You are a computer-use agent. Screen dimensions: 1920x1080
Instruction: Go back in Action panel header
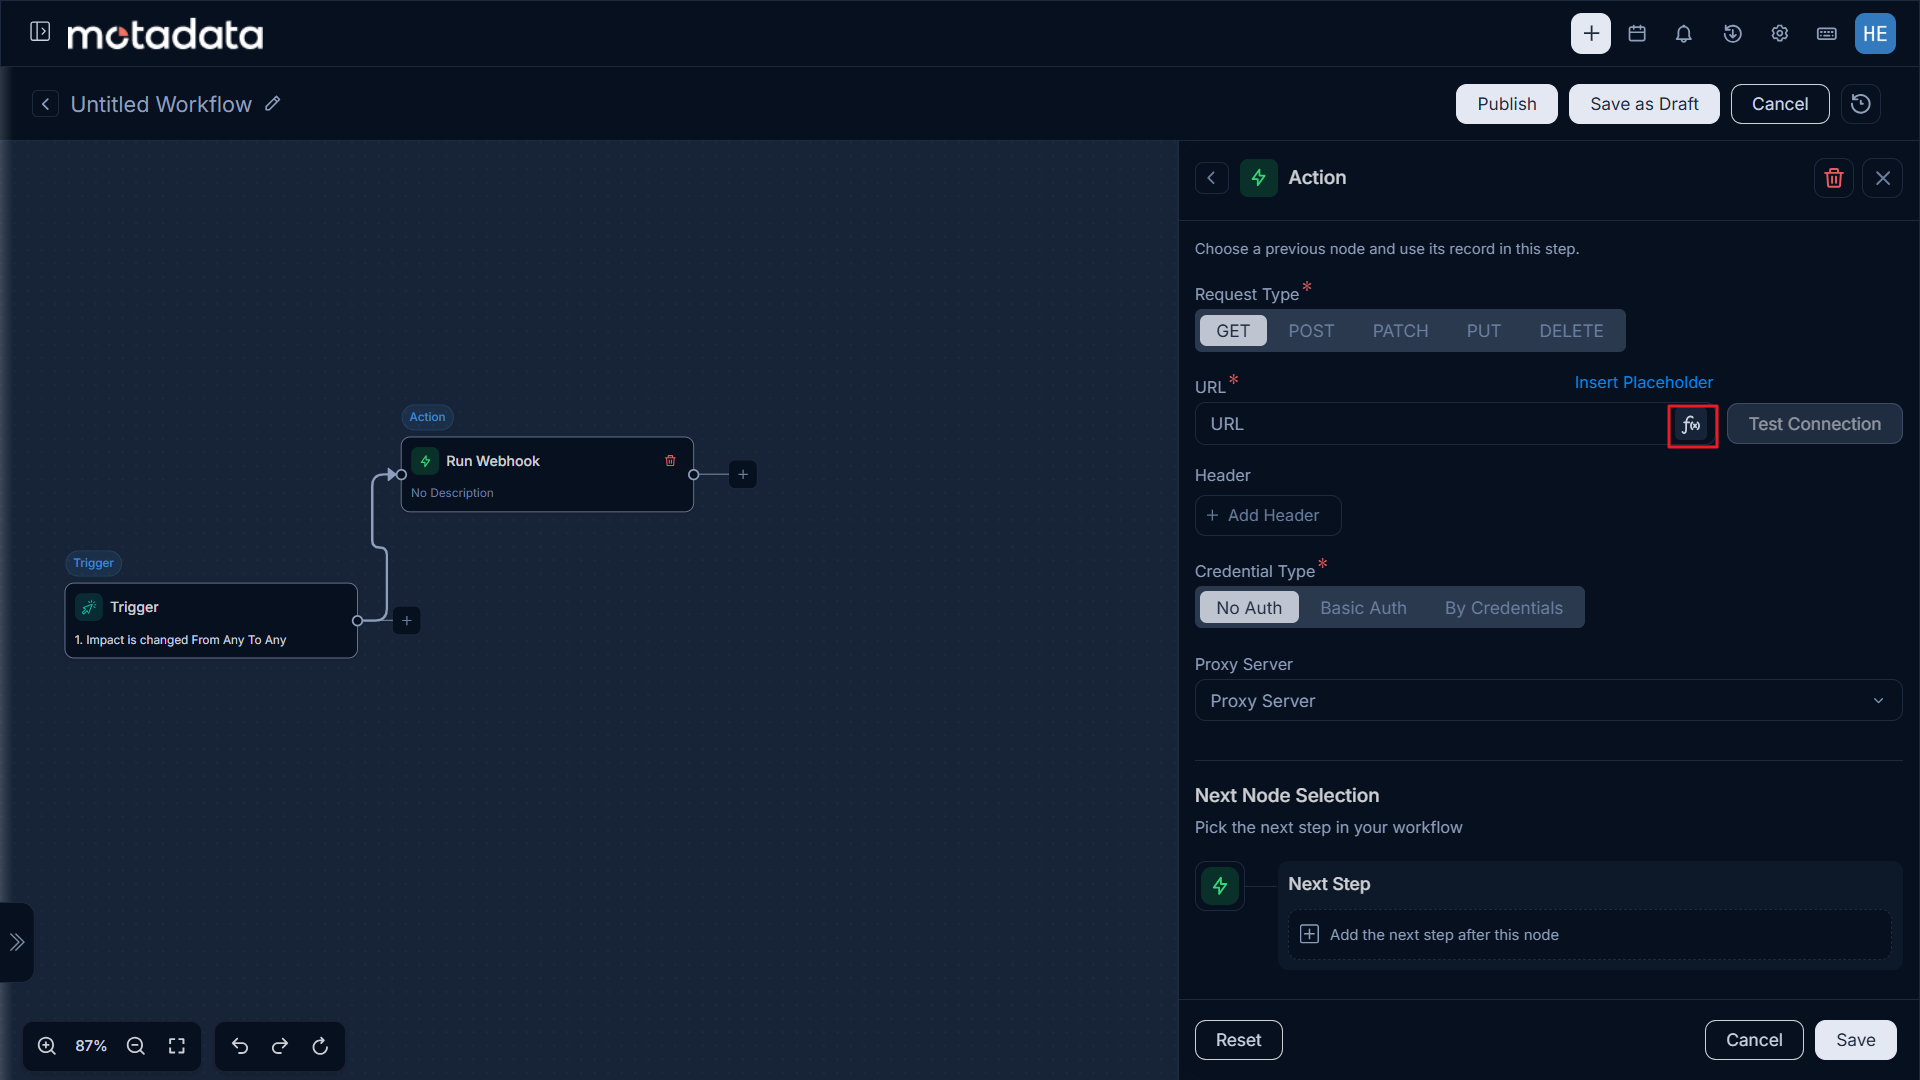coord(1211,178)
